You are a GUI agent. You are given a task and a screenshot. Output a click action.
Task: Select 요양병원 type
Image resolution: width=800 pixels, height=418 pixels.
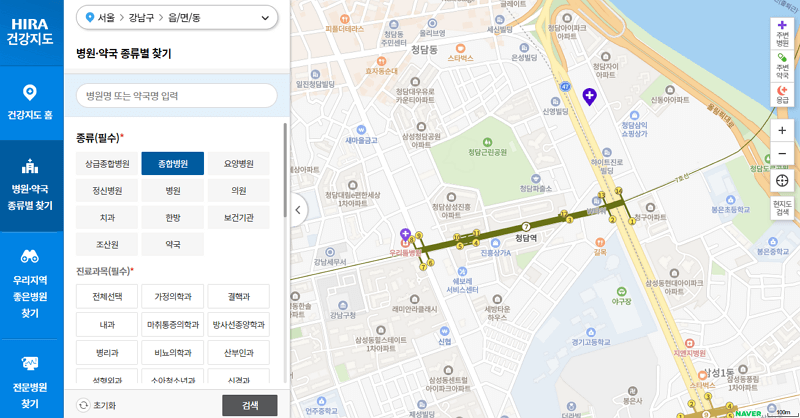(238, 164)
